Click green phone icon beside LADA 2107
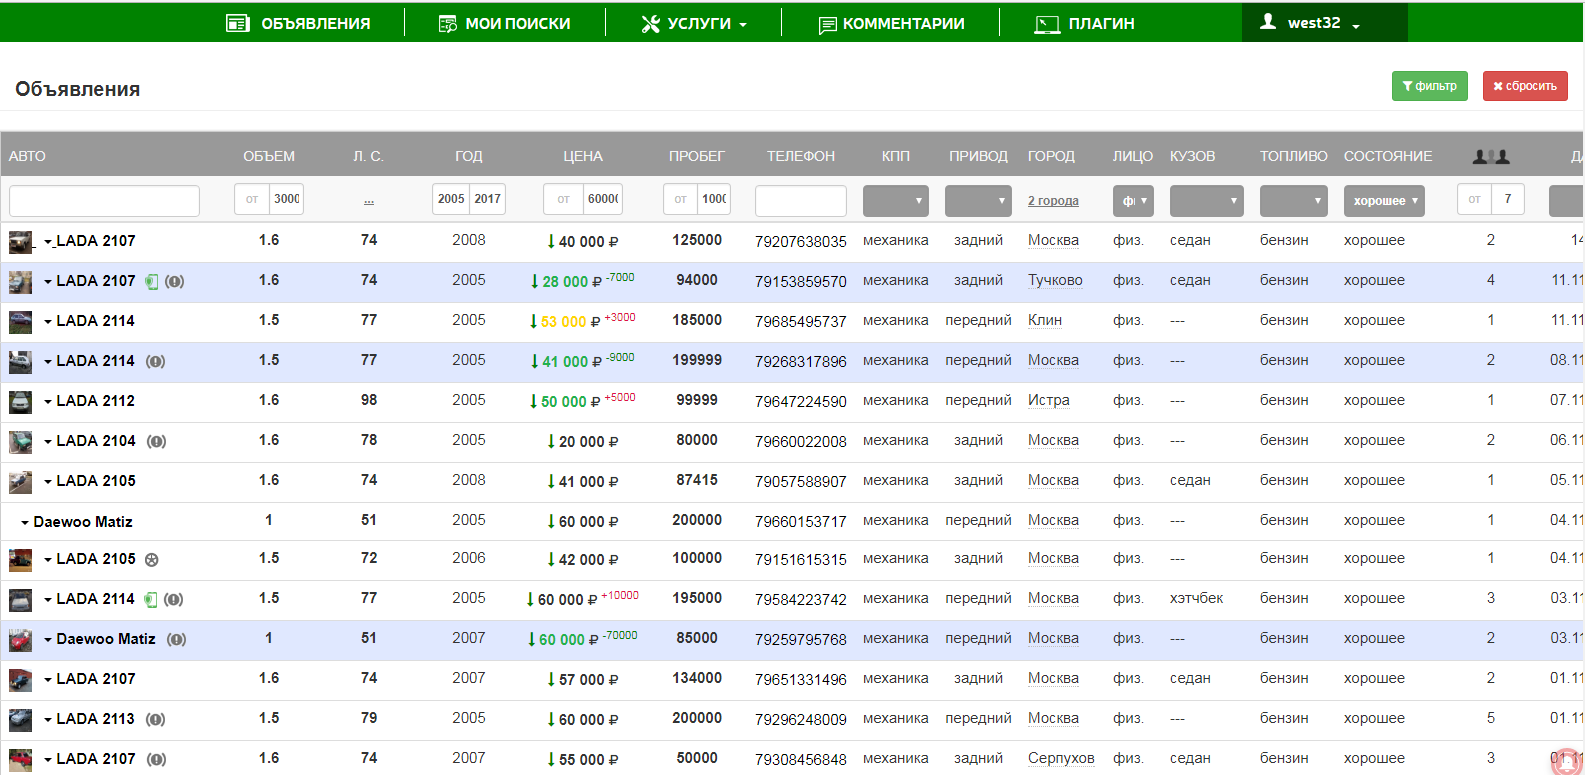The width and height of the screenshot is (1585, 775). pyautogui.click(x=151, y=281)
